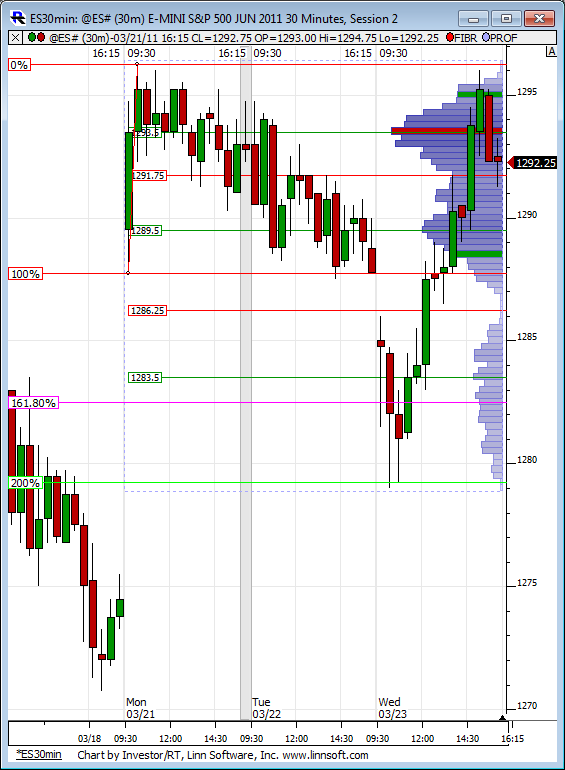The width and height of the screenshot is (565, 770).
Task: Click the 1291.75 red level label
Action: click(149, 175)
